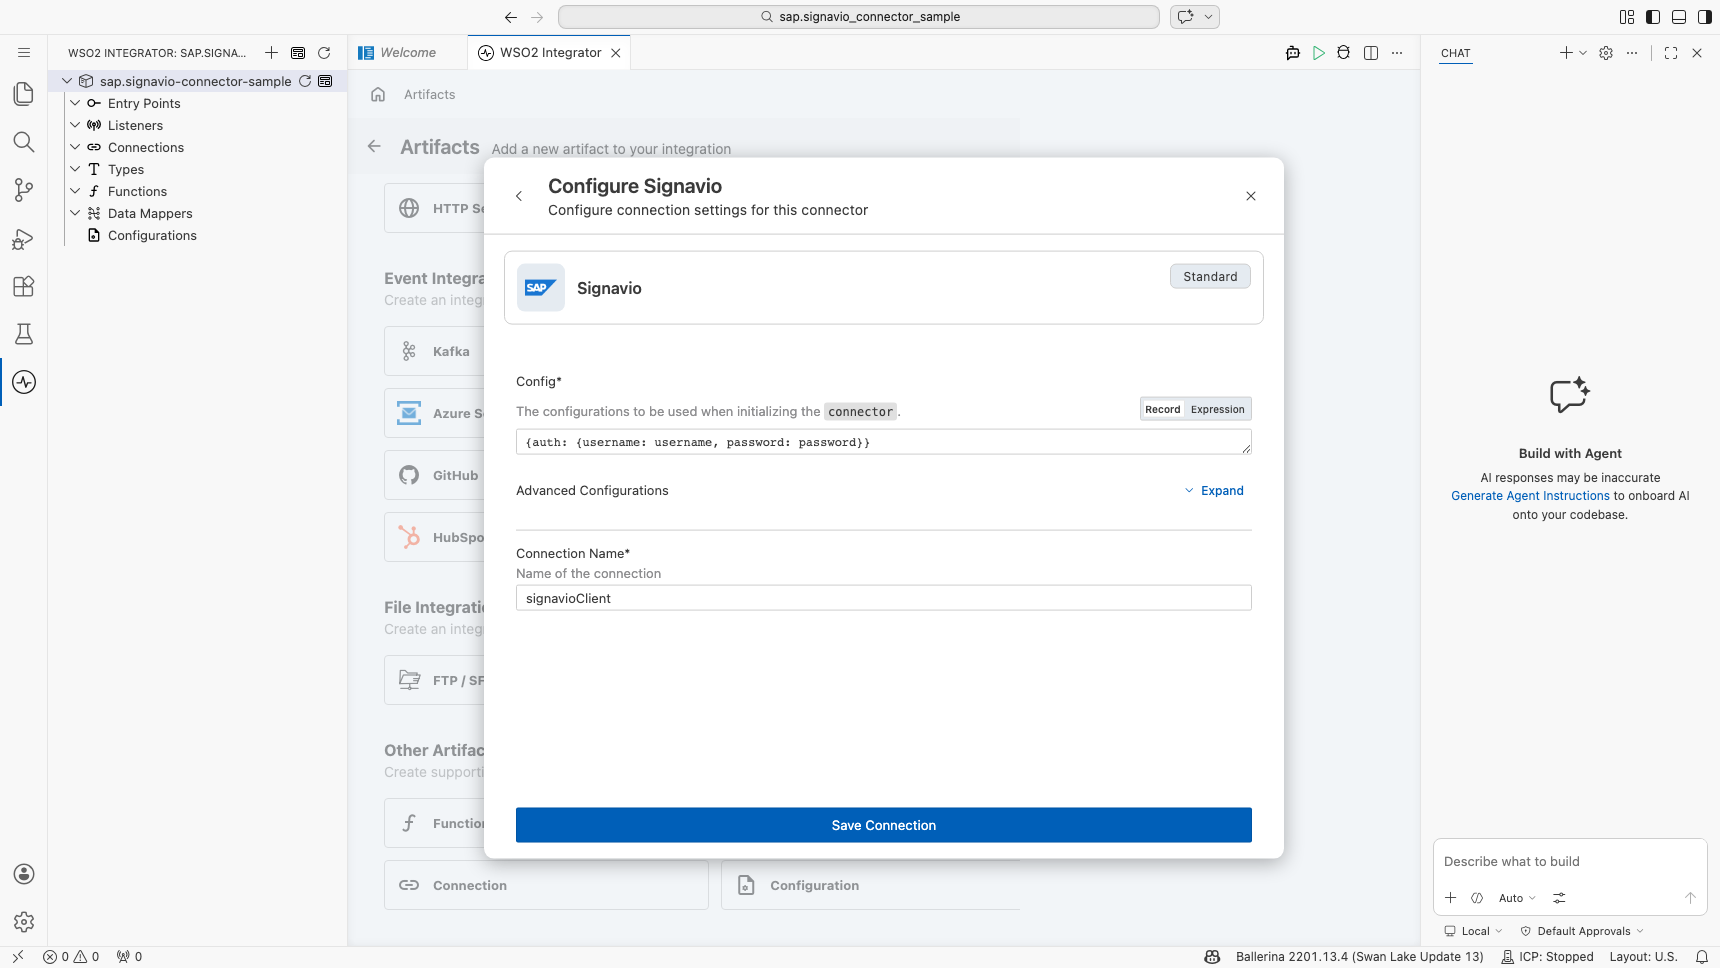Refresh the WSO2 Integrator panel
Viewport: 1720px width, 968px height.
(324, 53)
